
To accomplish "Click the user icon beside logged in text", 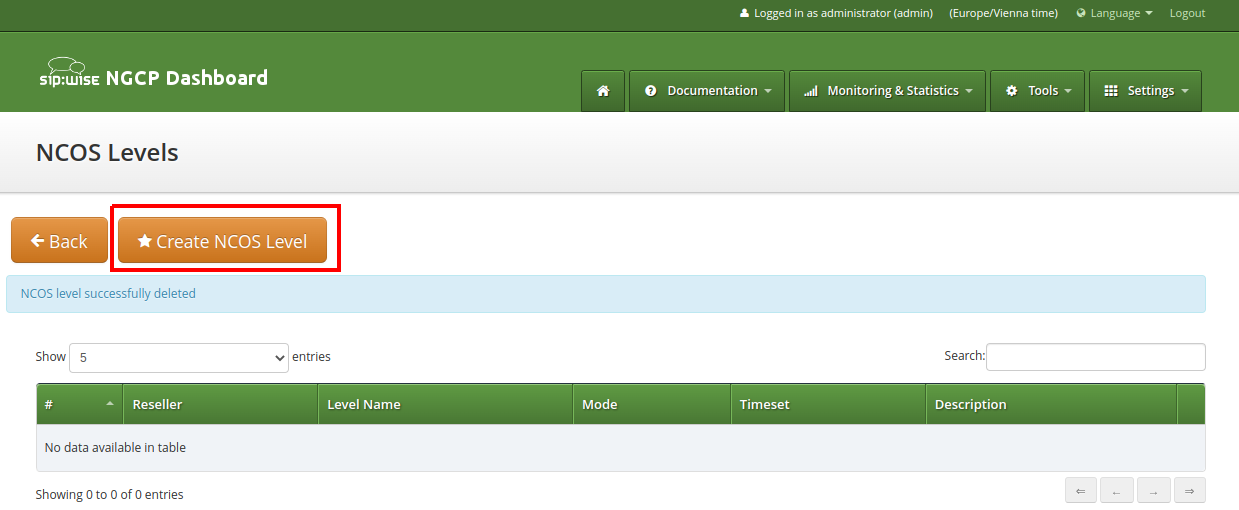I will [744, 14].
